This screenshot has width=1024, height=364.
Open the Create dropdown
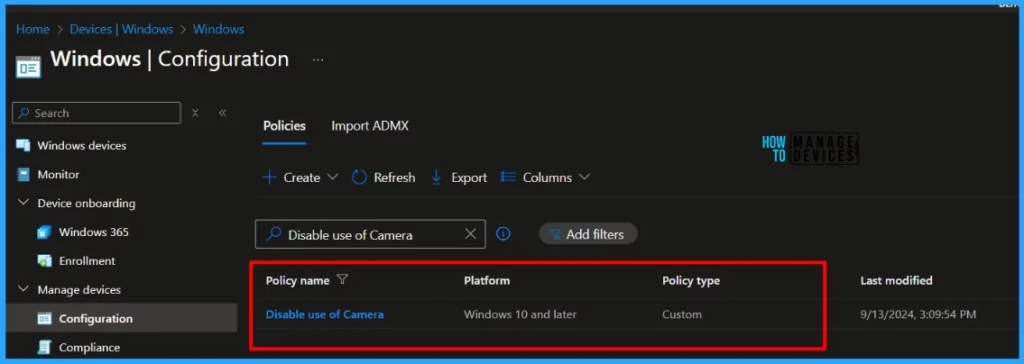300,178
